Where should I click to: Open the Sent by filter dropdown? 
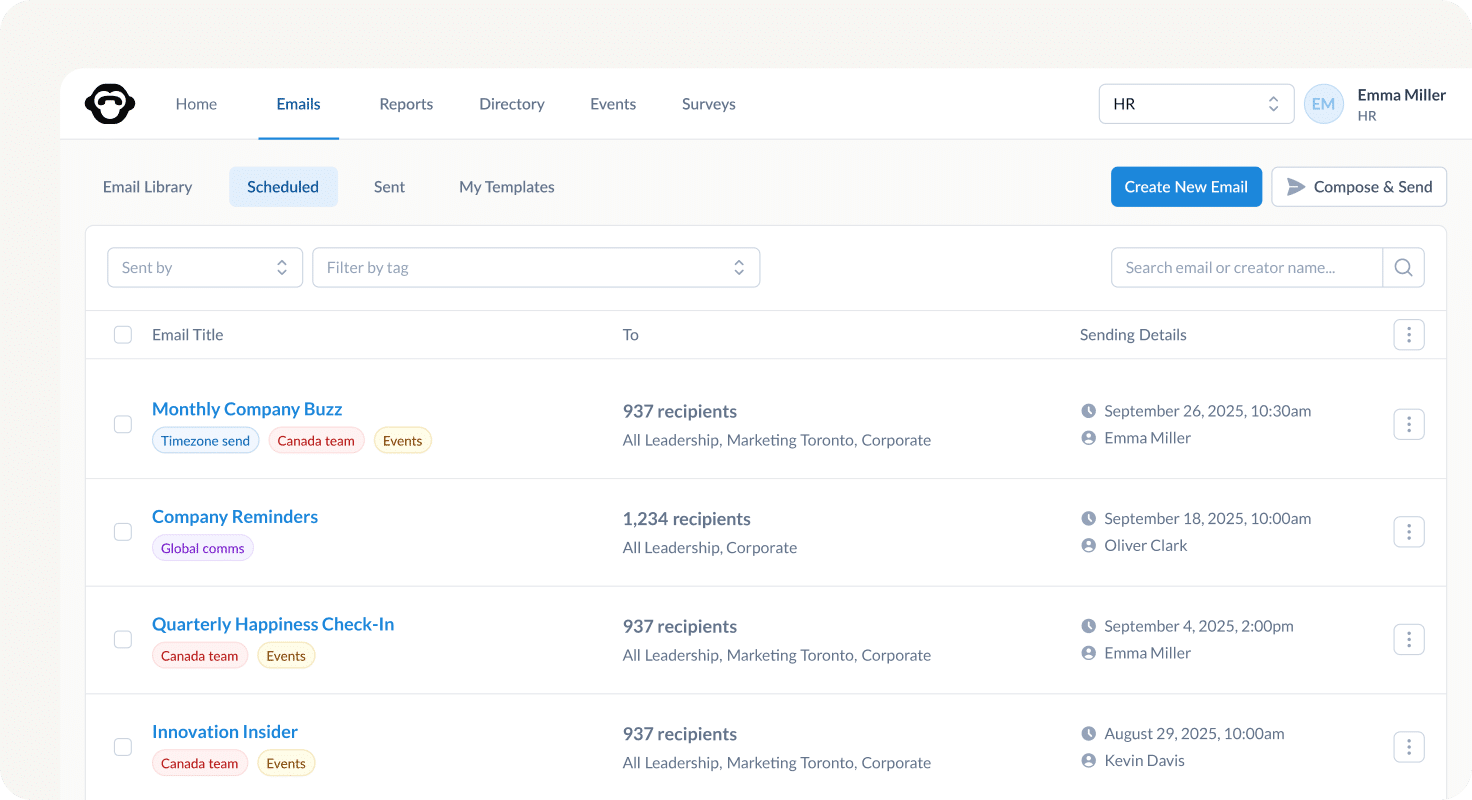(x=204, y=267)
